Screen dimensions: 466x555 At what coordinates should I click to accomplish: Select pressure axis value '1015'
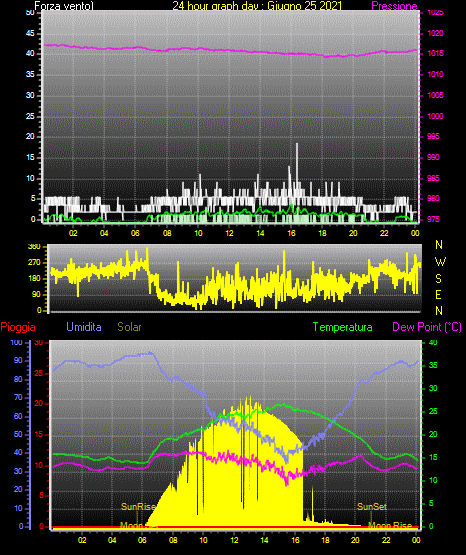(x=435, y=53)
